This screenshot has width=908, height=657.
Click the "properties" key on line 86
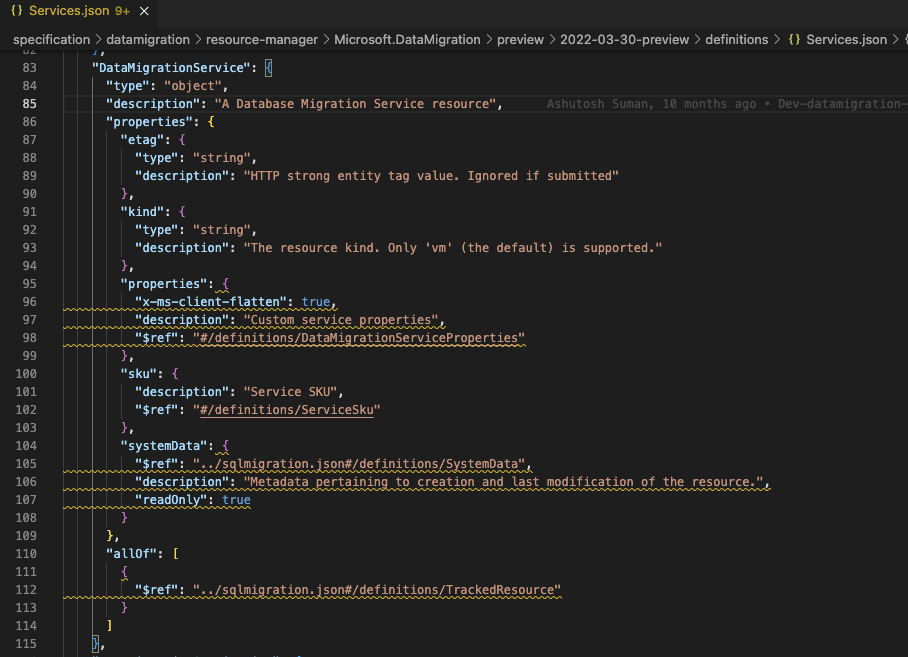click(149, 122)
